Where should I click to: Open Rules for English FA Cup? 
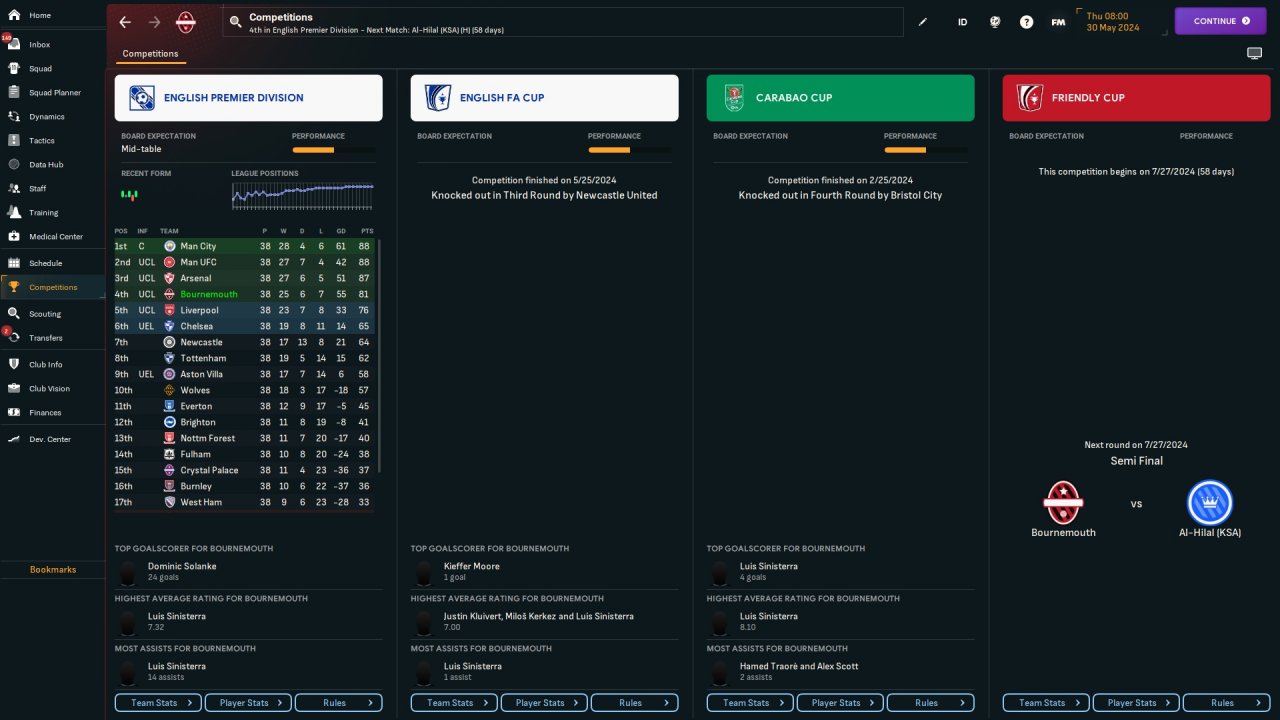click(x=635, y=703)
